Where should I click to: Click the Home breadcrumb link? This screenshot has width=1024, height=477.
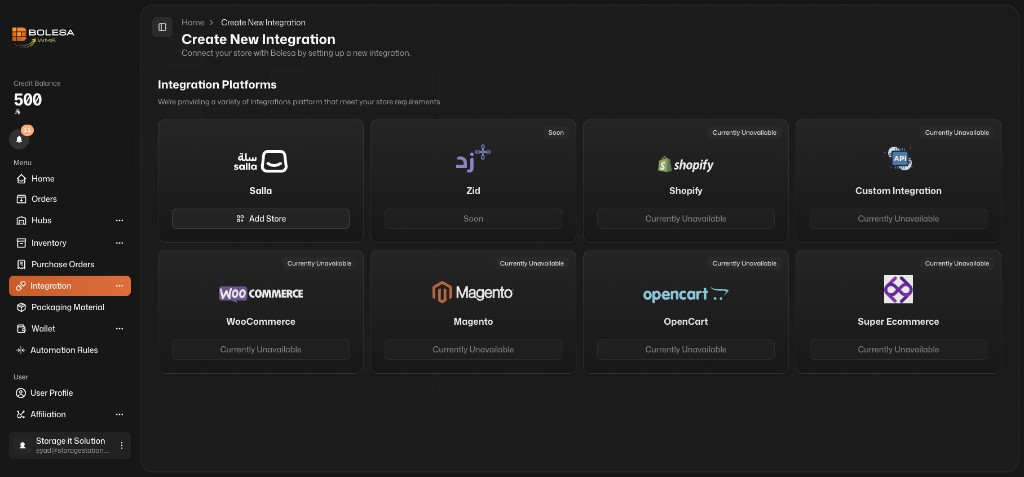(x=193, y=23)
